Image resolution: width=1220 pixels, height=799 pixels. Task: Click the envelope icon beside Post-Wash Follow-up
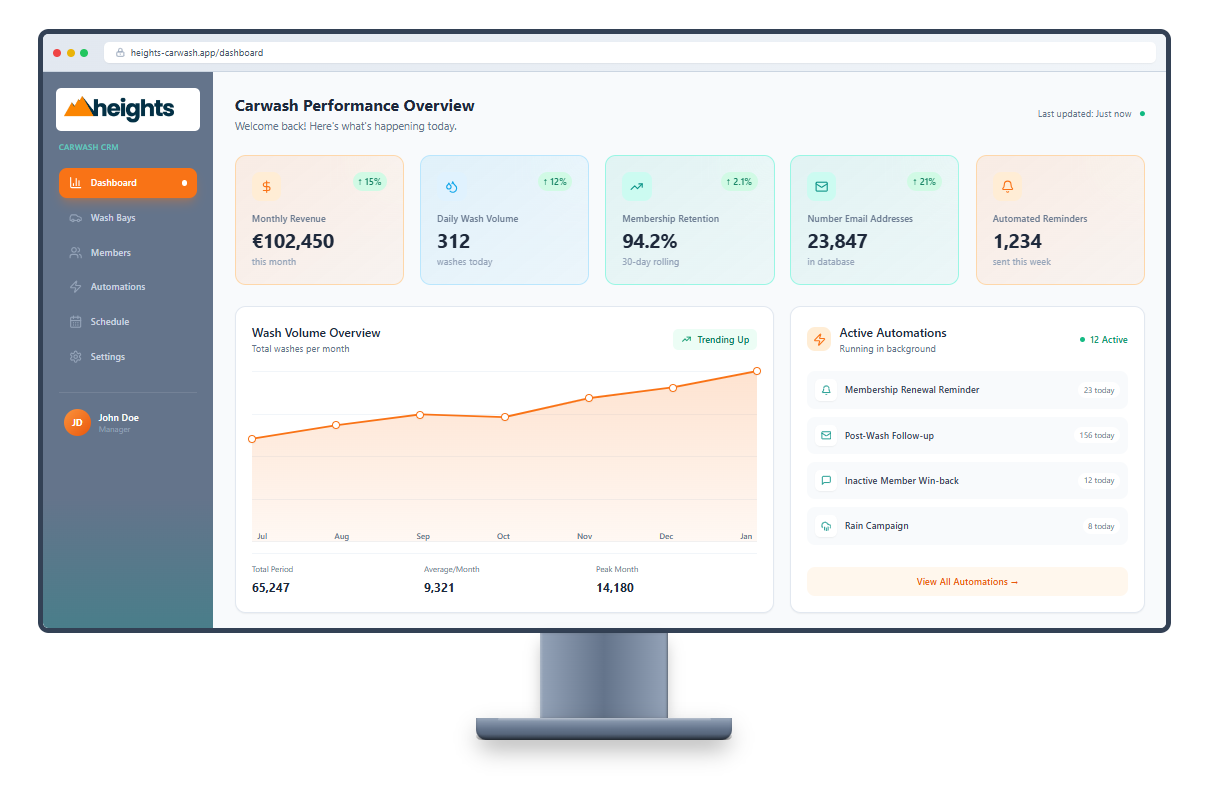825,435
